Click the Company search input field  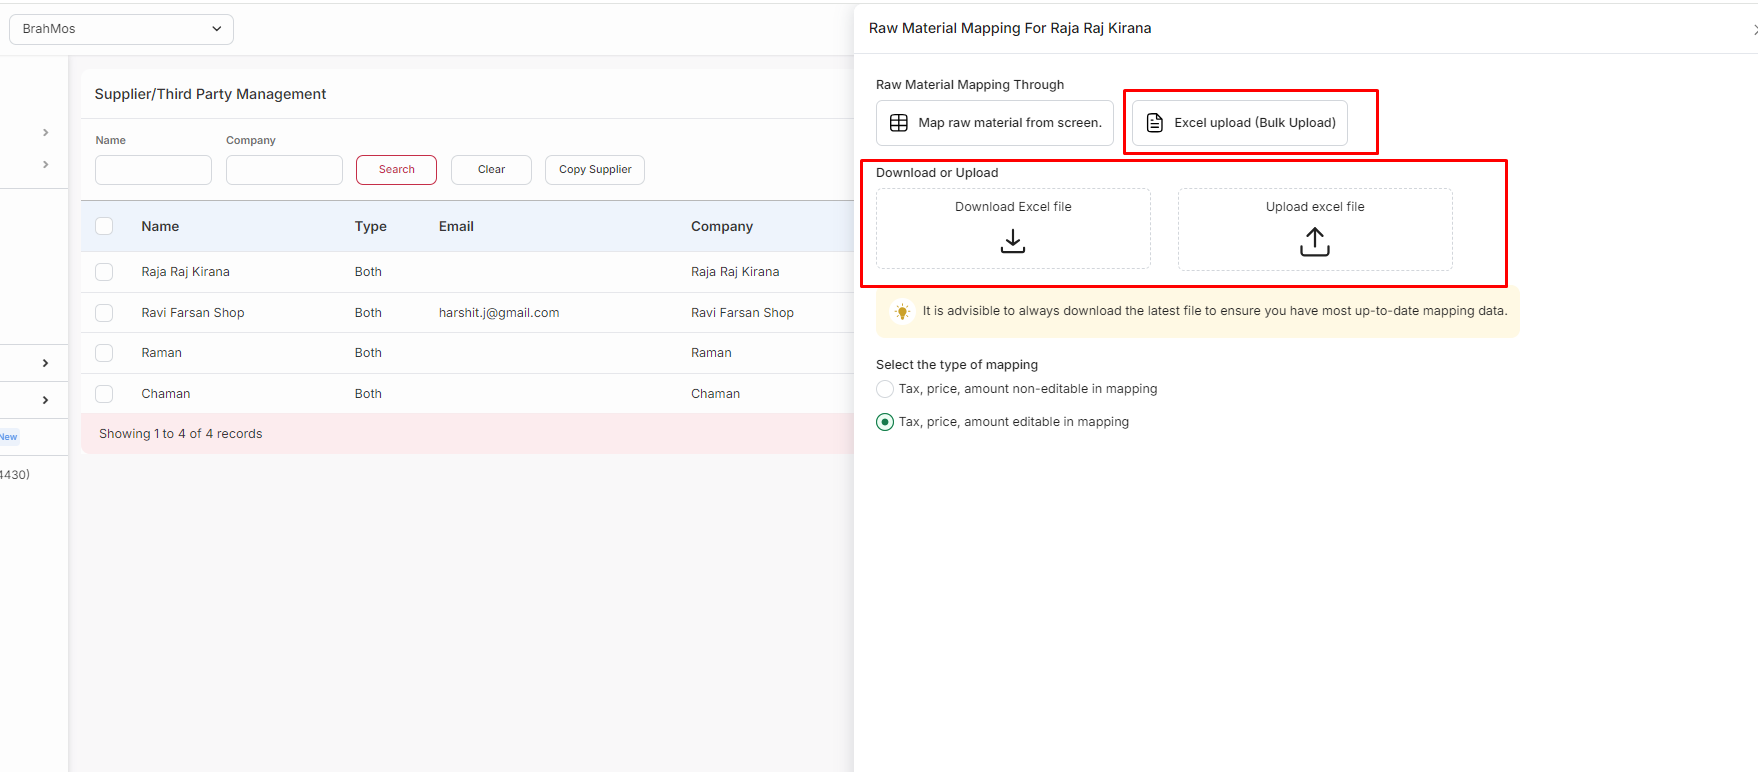pyautogui.click(x=284, y=170)
